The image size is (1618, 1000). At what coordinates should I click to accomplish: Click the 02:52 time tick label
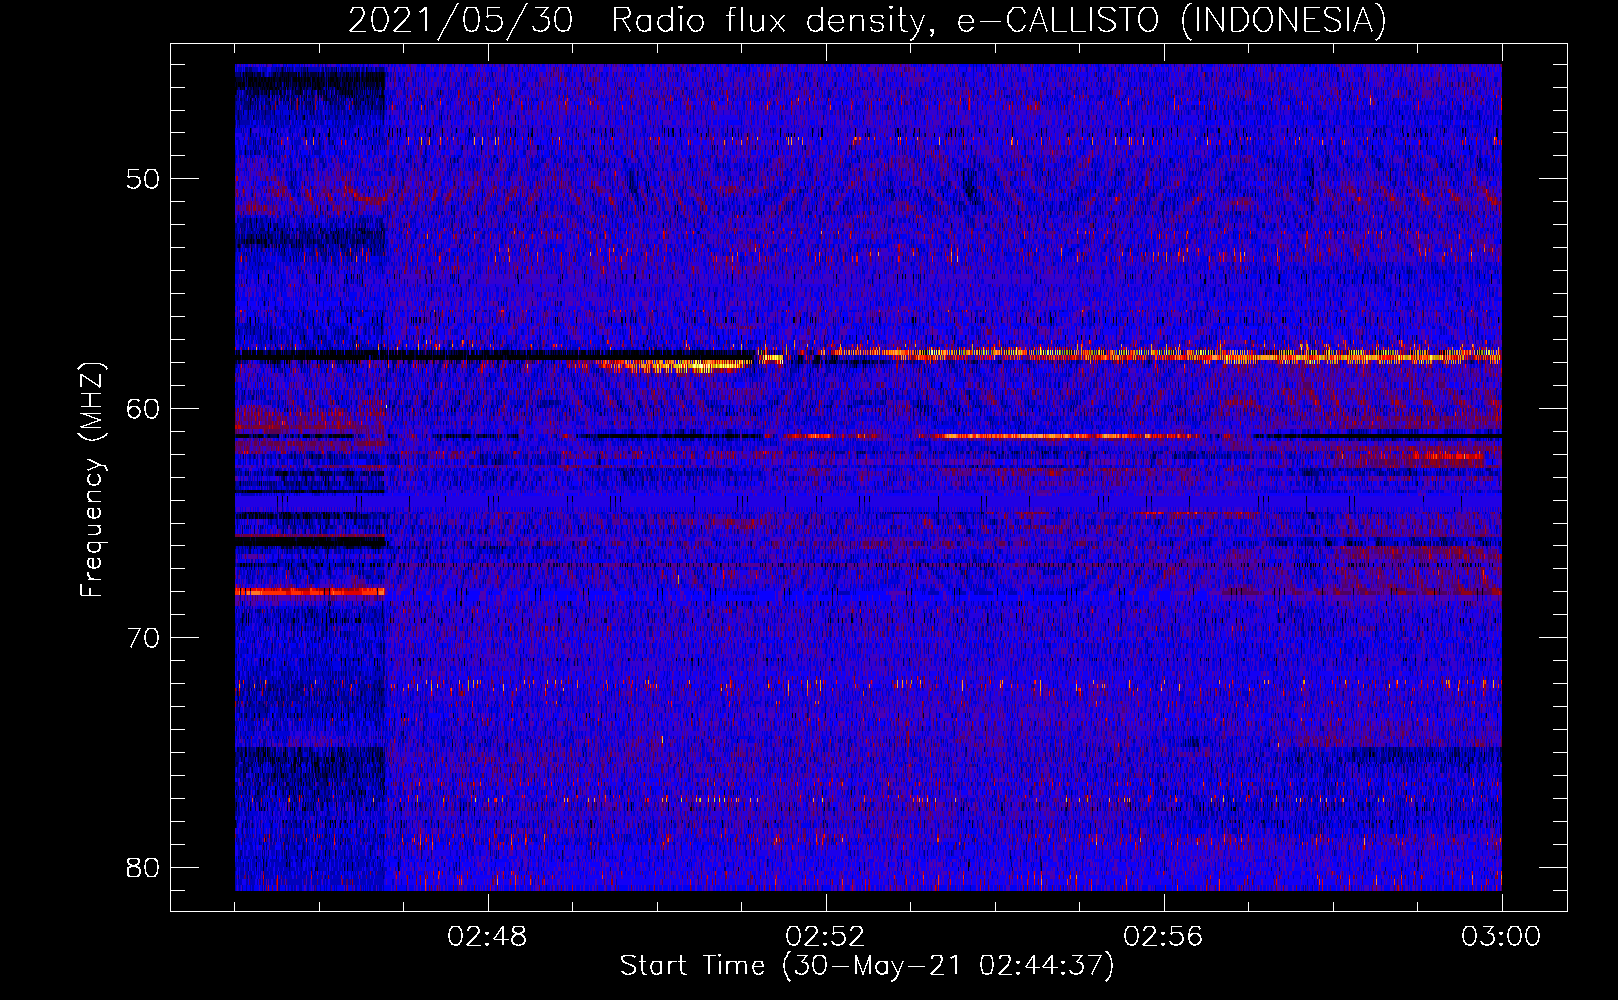coord(826,937)
